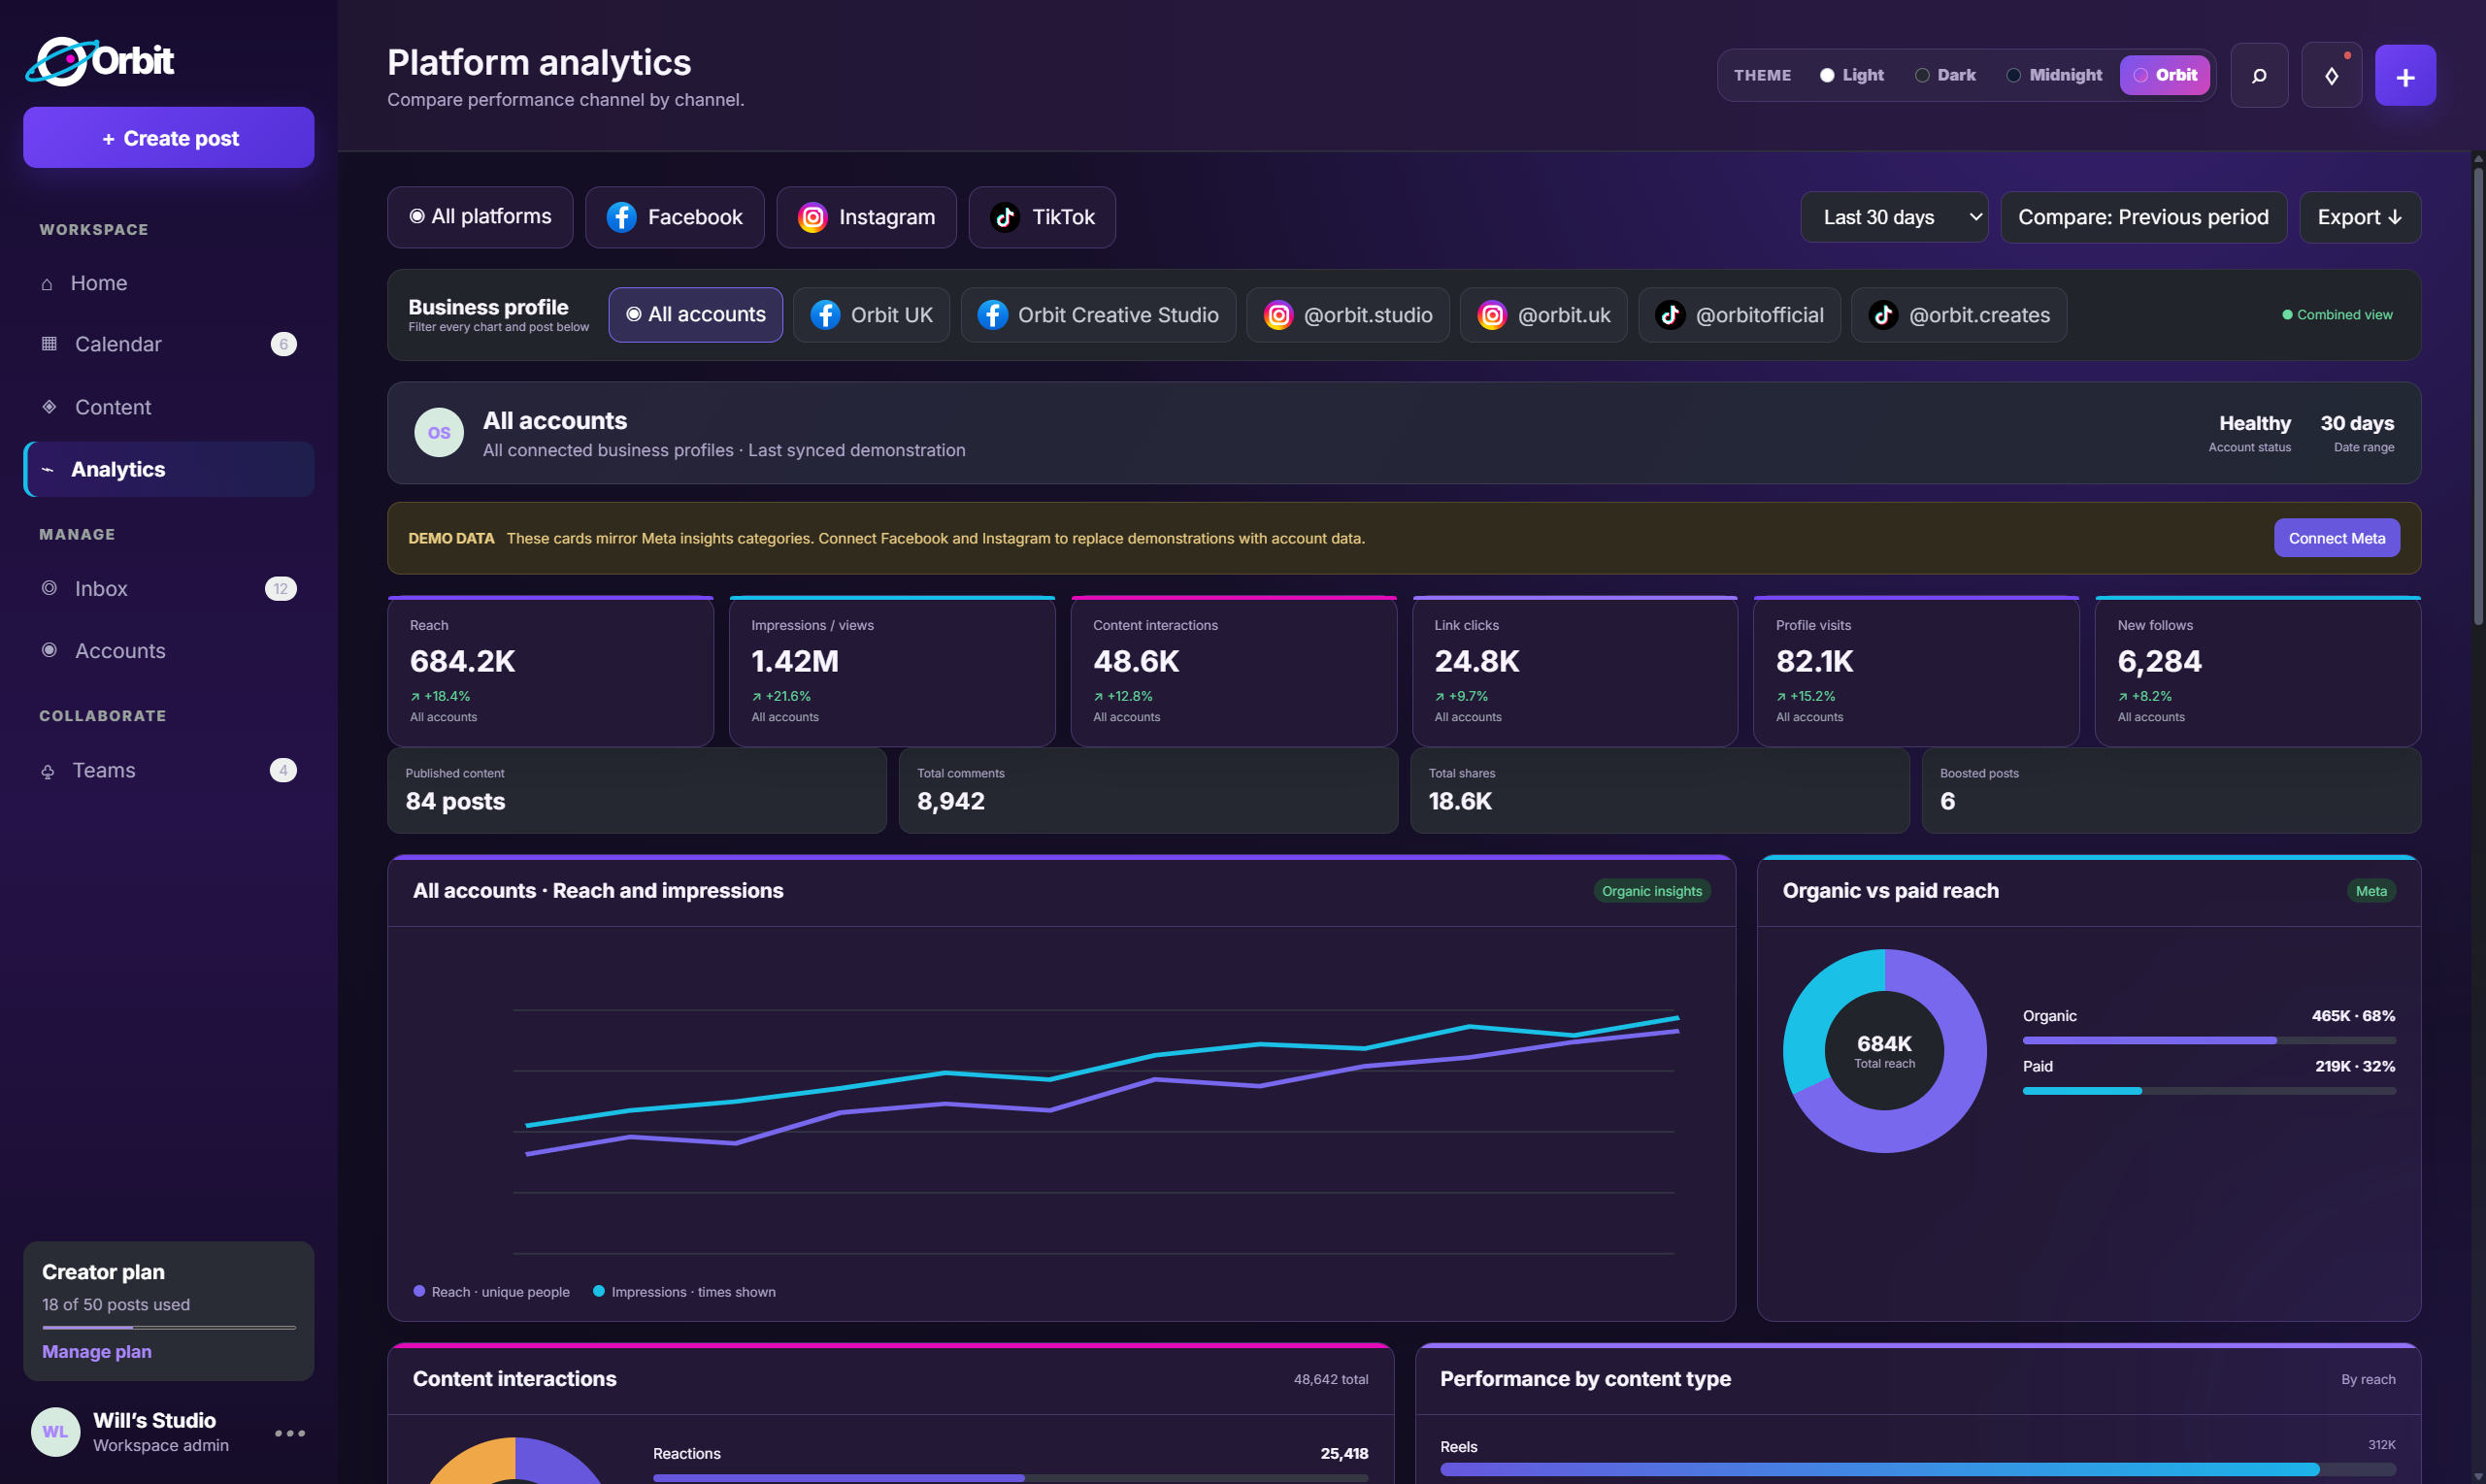Select the Dark theme option
Viewport: 2486px width, 1484px height.
click(x=1945, y=75)
